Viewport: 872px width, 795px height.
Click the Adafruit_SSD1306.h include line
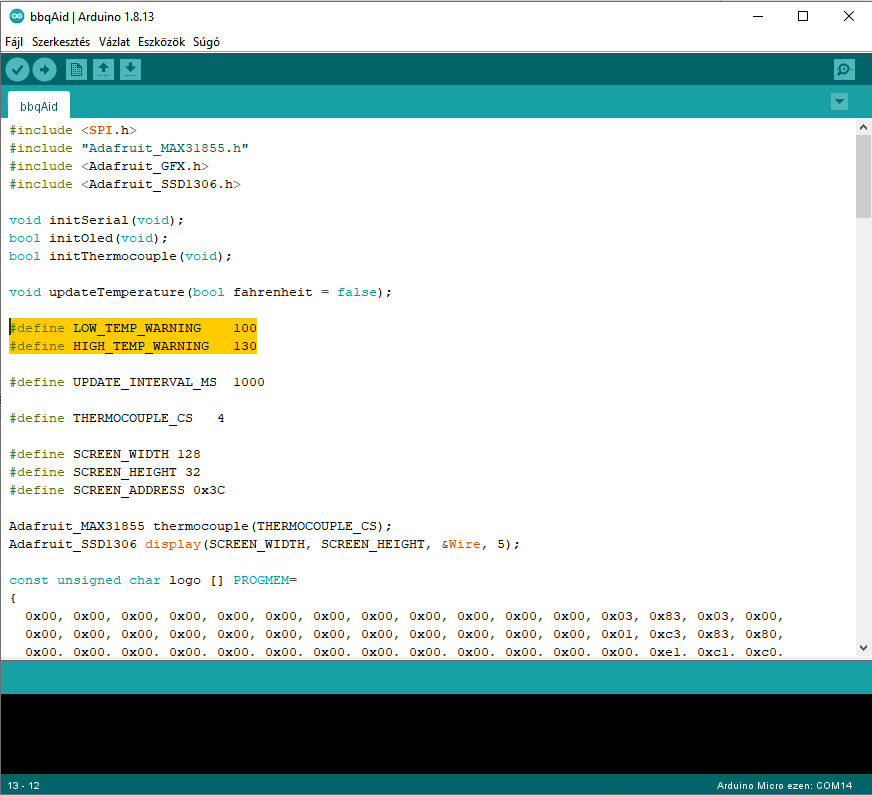[x=125, y=184]
